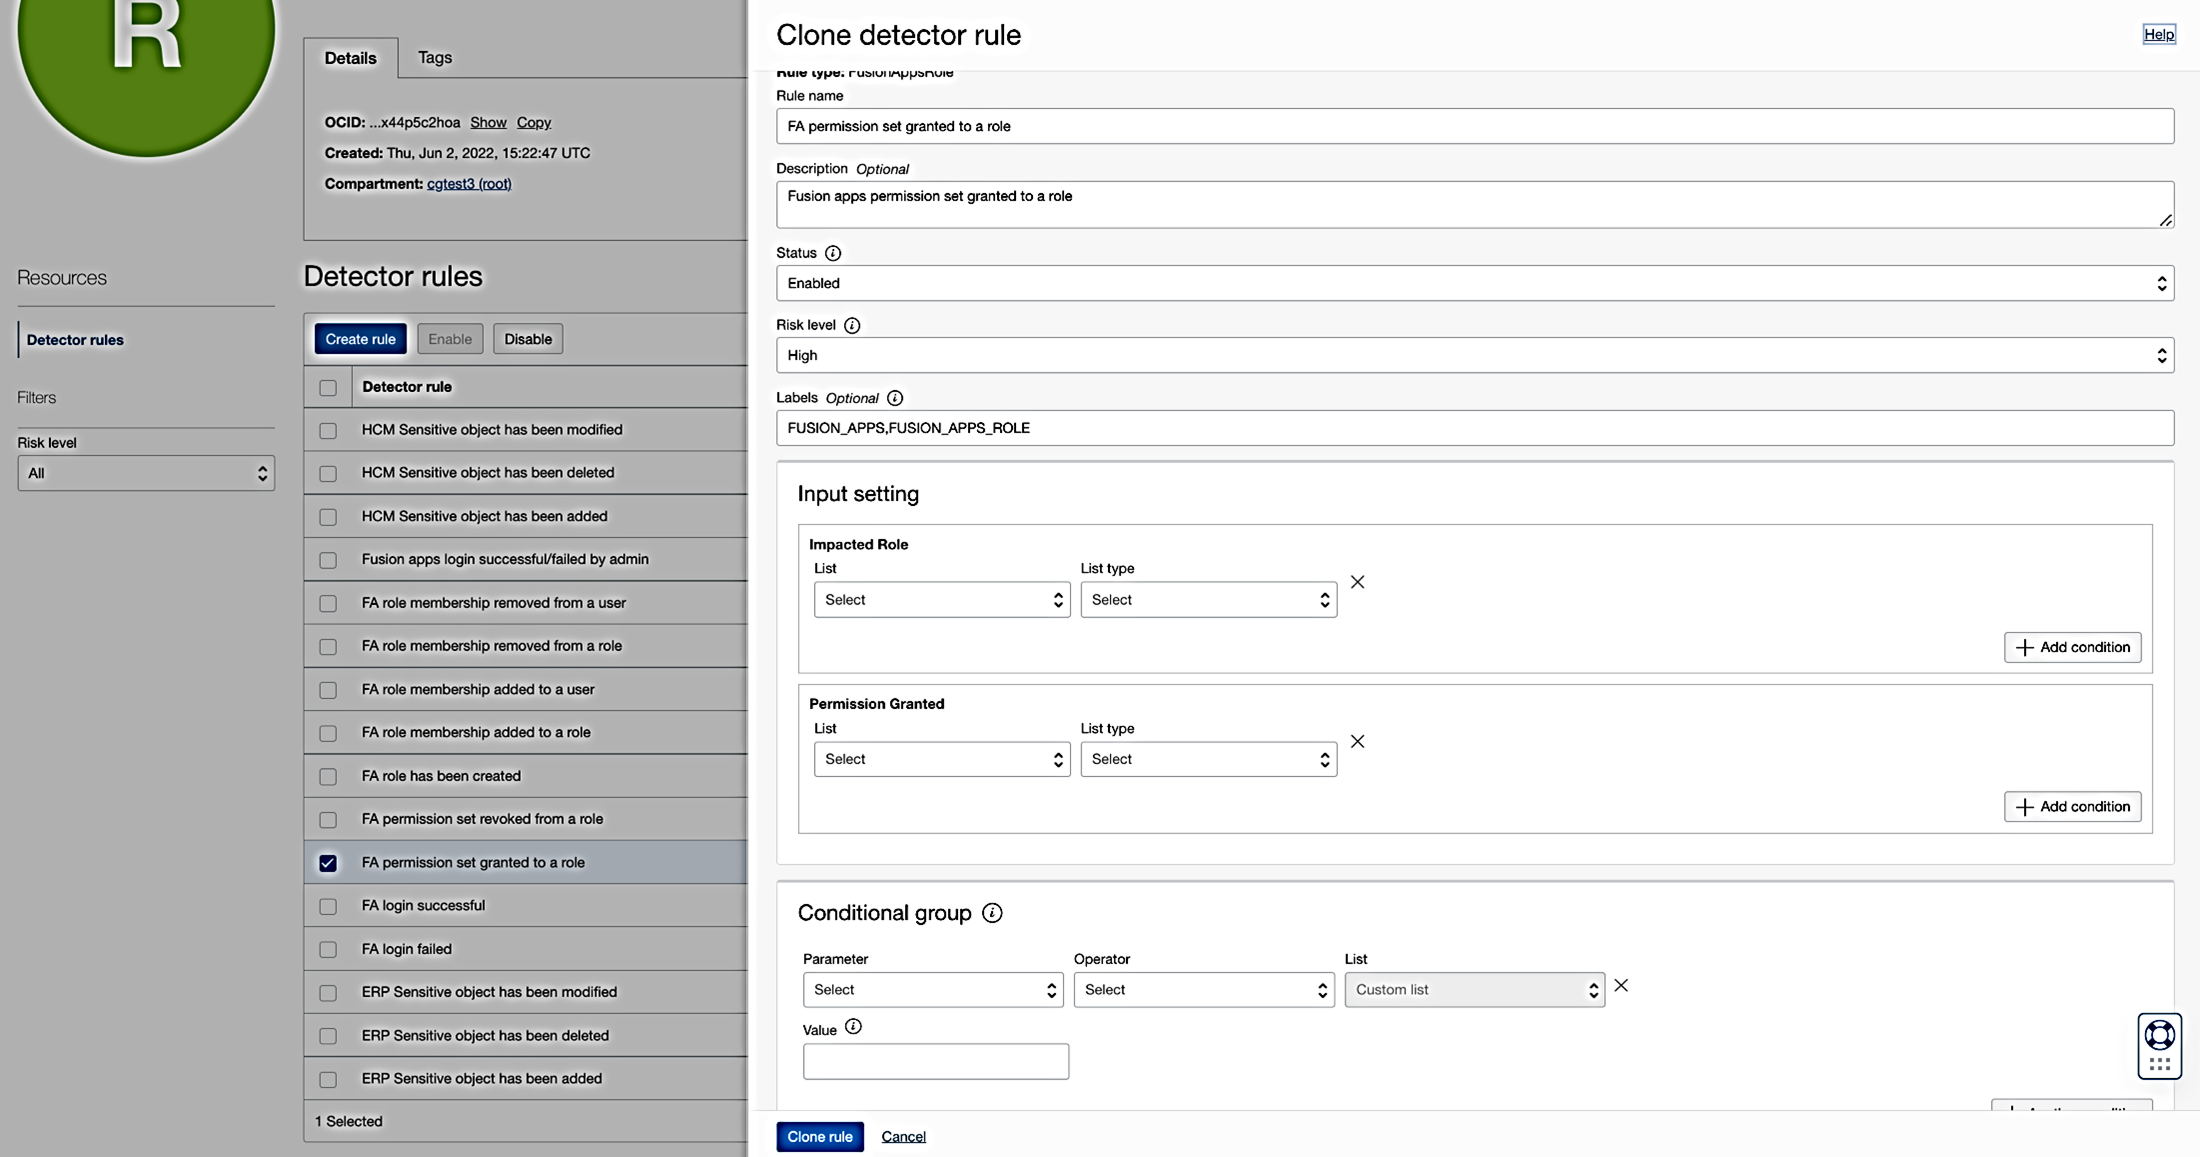
Task: Click the Value field info icon
Action: 853,1027
